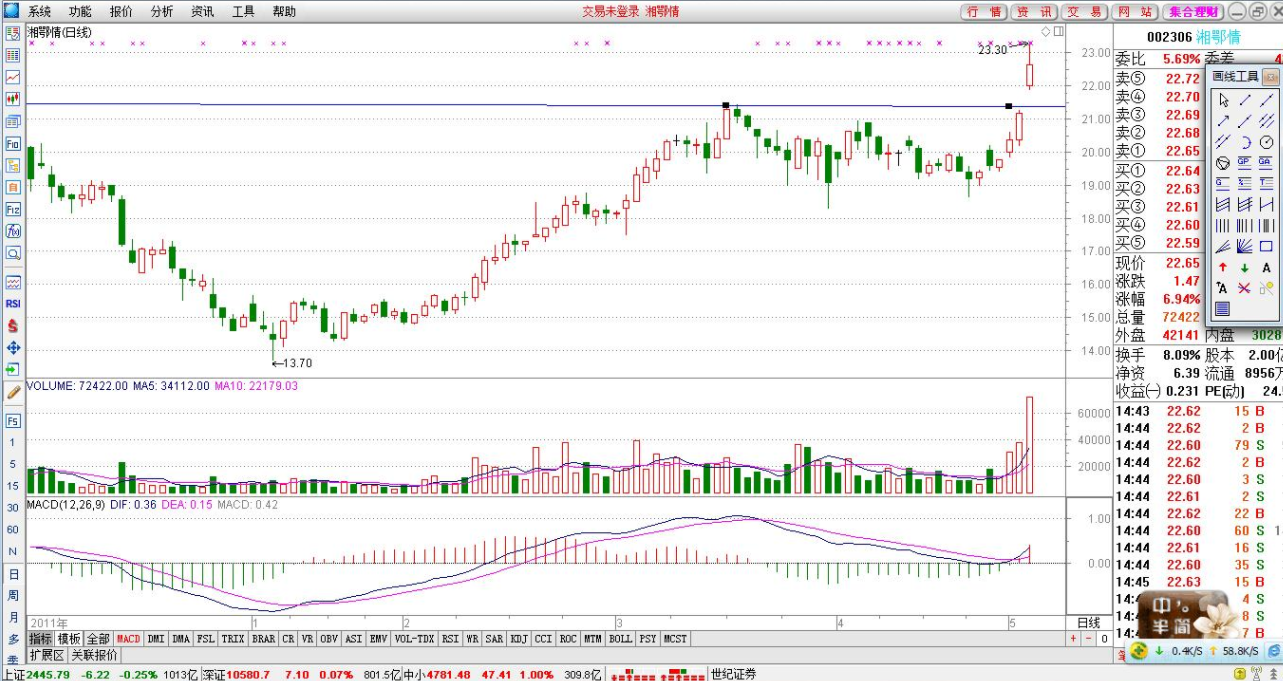This screenshot has height=681, width=1283.
Task: Open the 功能 menu
Action: point(80,12)
